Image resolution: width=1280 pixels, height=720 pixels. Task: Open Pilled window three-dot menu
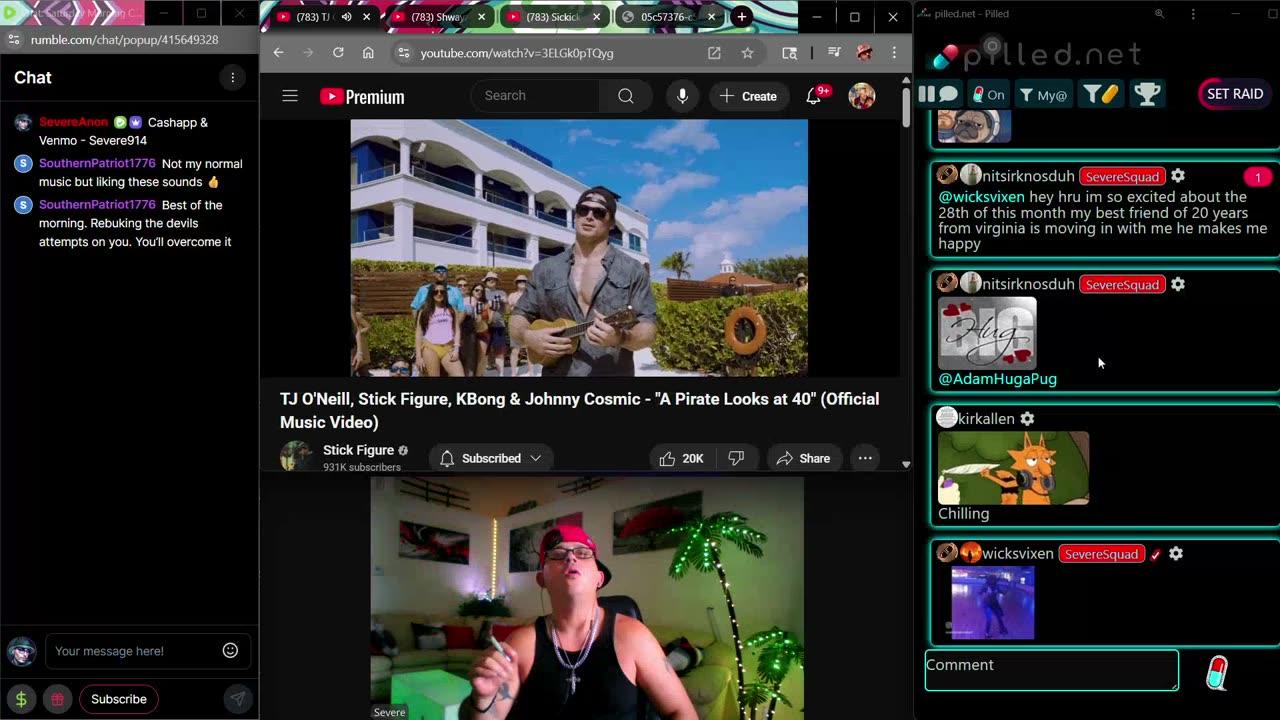click(x=1193, y=14)
